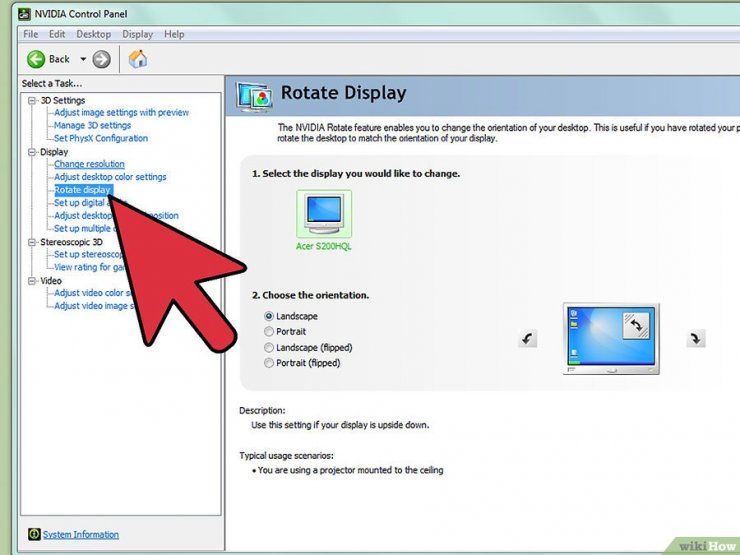Open Adjust image settings with preview
The image size is (740, 555).
point(121,112)
